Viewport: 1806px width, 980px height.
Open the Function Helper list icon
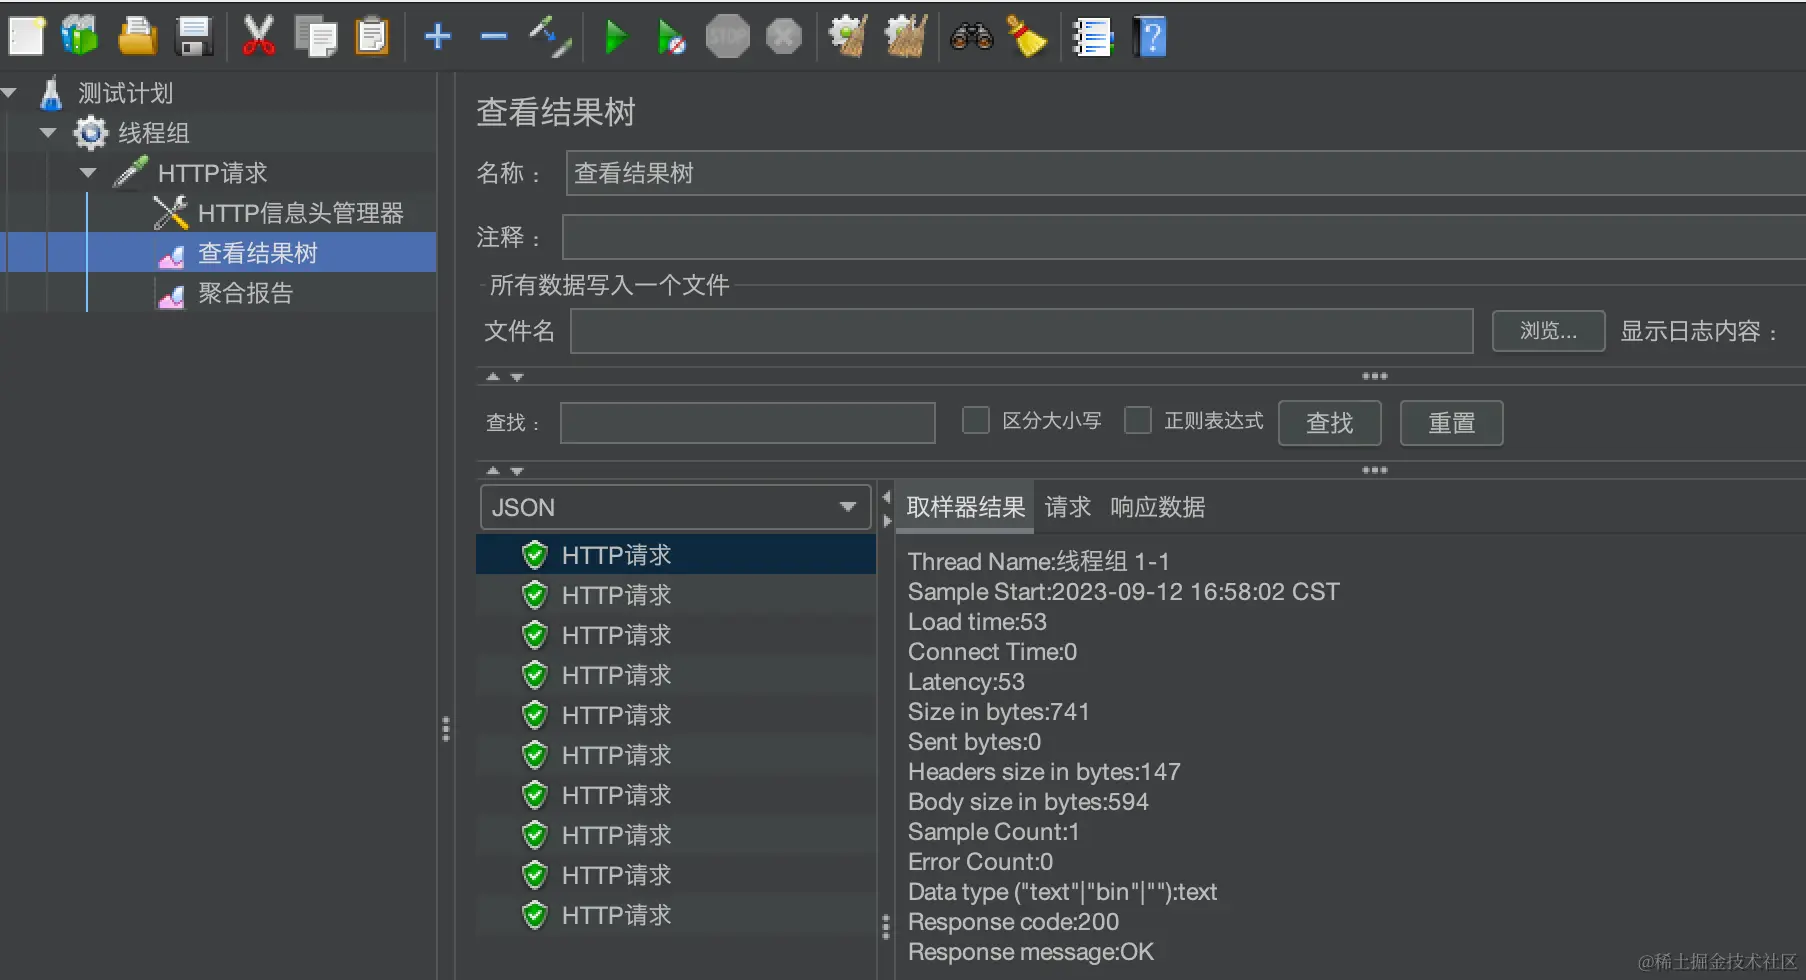(1092, 37)
